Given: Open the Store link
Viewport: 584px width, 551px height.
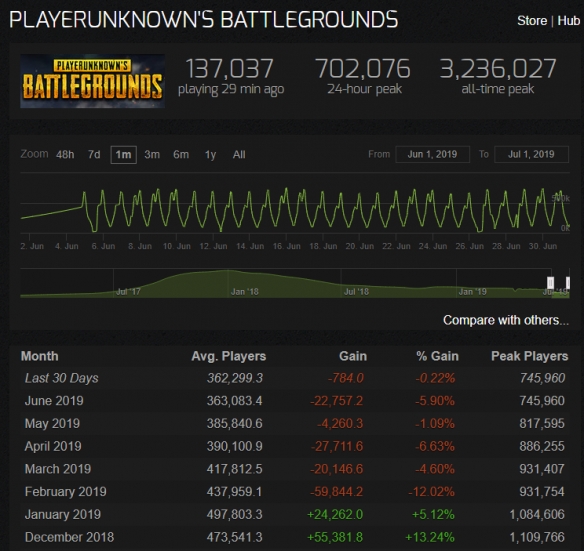Looking at the screenshot, I should (531, 21).
